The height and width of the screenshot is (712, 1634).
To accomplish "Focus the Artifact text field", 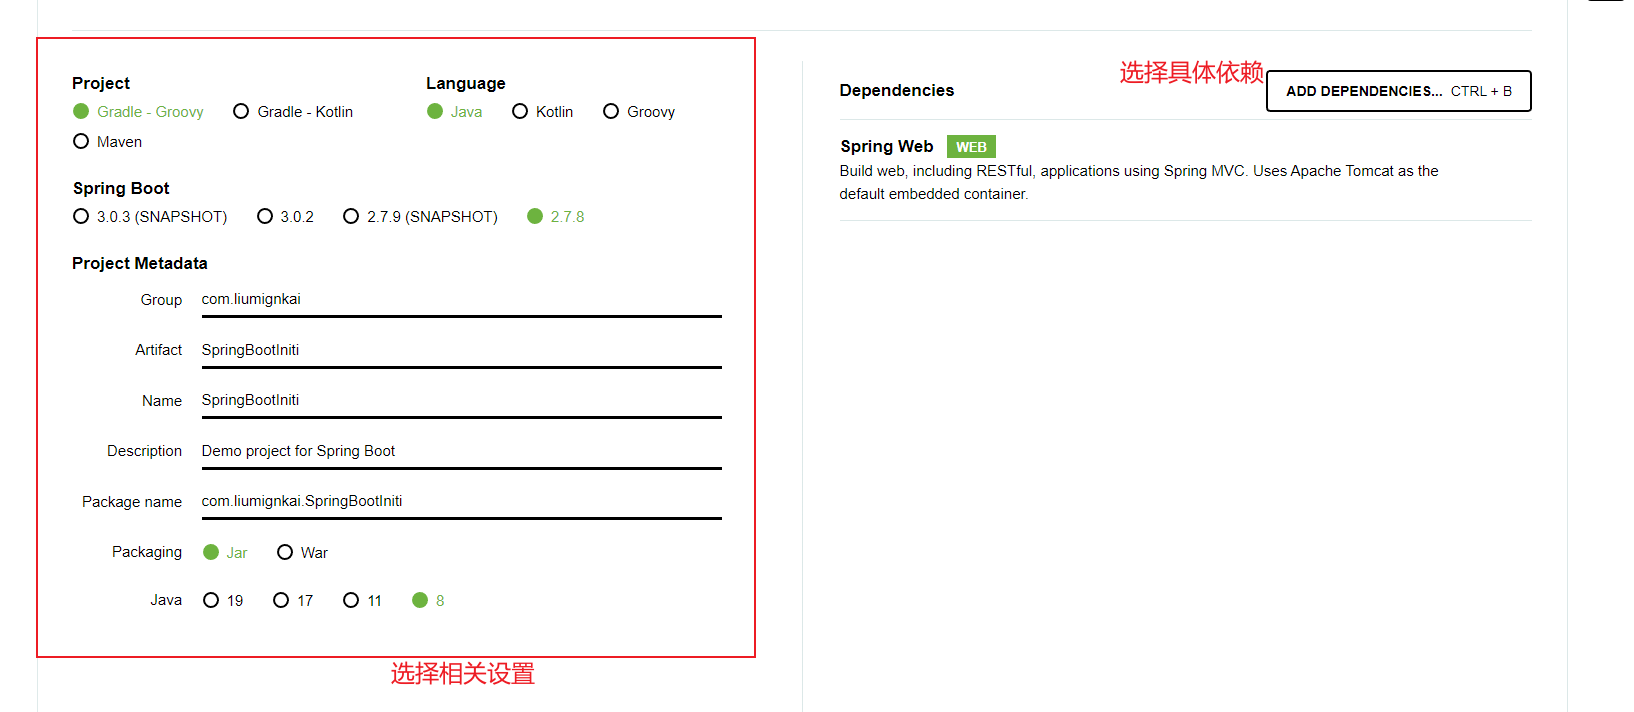I will (461, 350).
